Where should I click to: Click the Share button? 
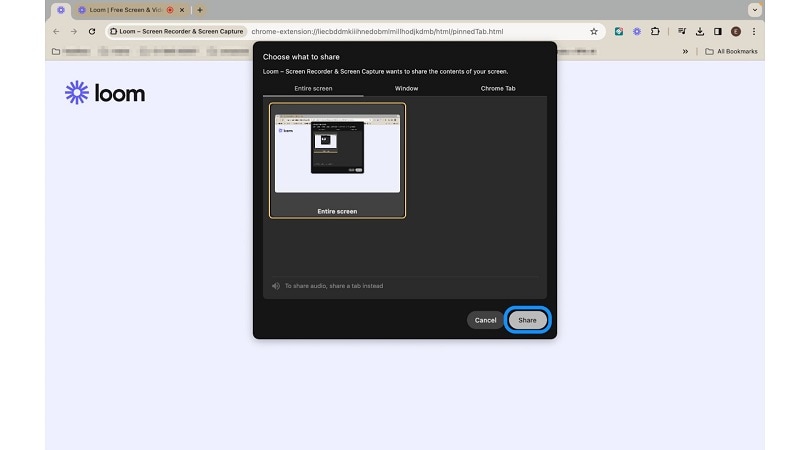coord(527,320)
